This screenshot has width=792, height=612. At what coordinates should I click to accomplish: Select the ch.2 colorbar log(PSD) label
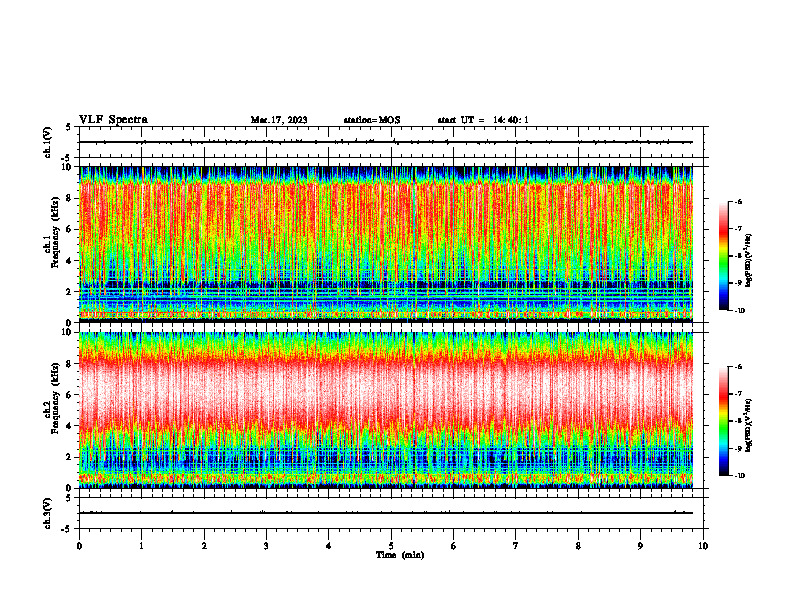click(748, 426)
